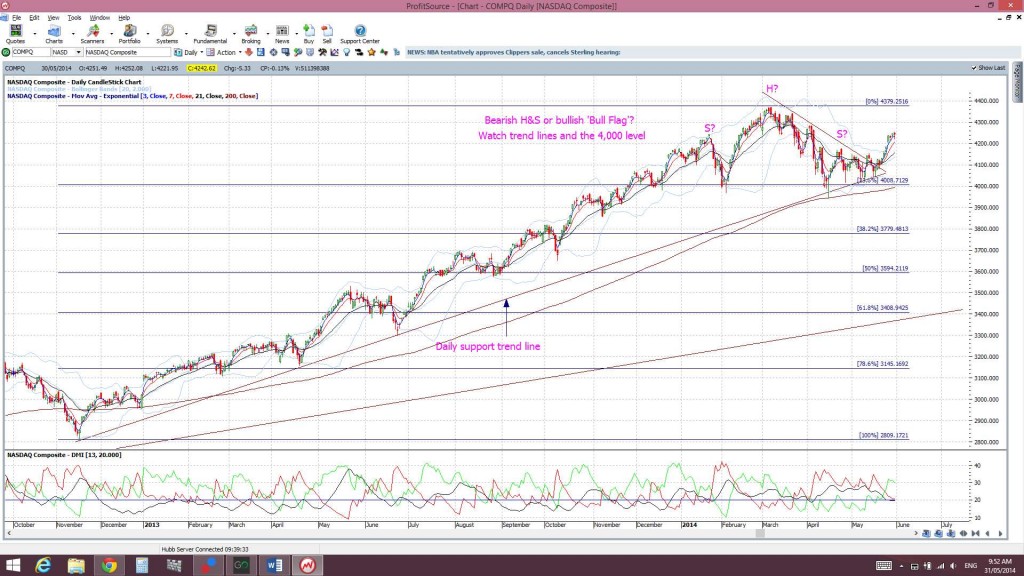Click the [50%] 3594.2119 Fibonacci label
Viewport: 1024px width, 576px height.
point(885,268)
